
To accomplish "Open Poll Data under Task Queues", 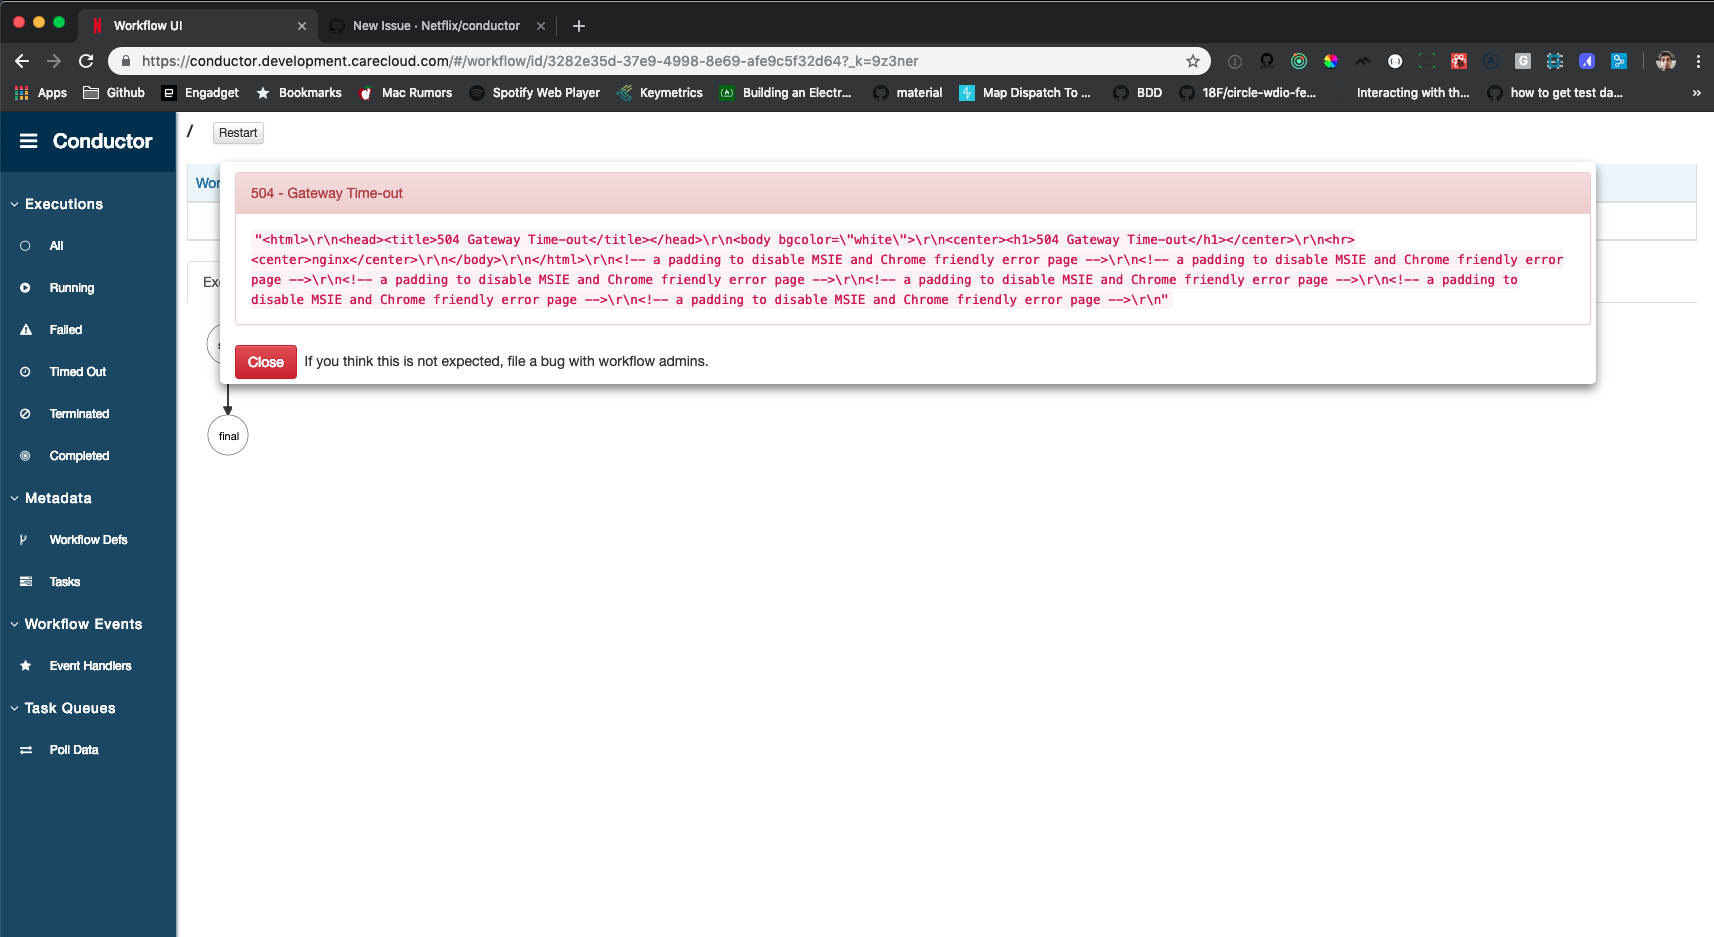I will 73,749.
